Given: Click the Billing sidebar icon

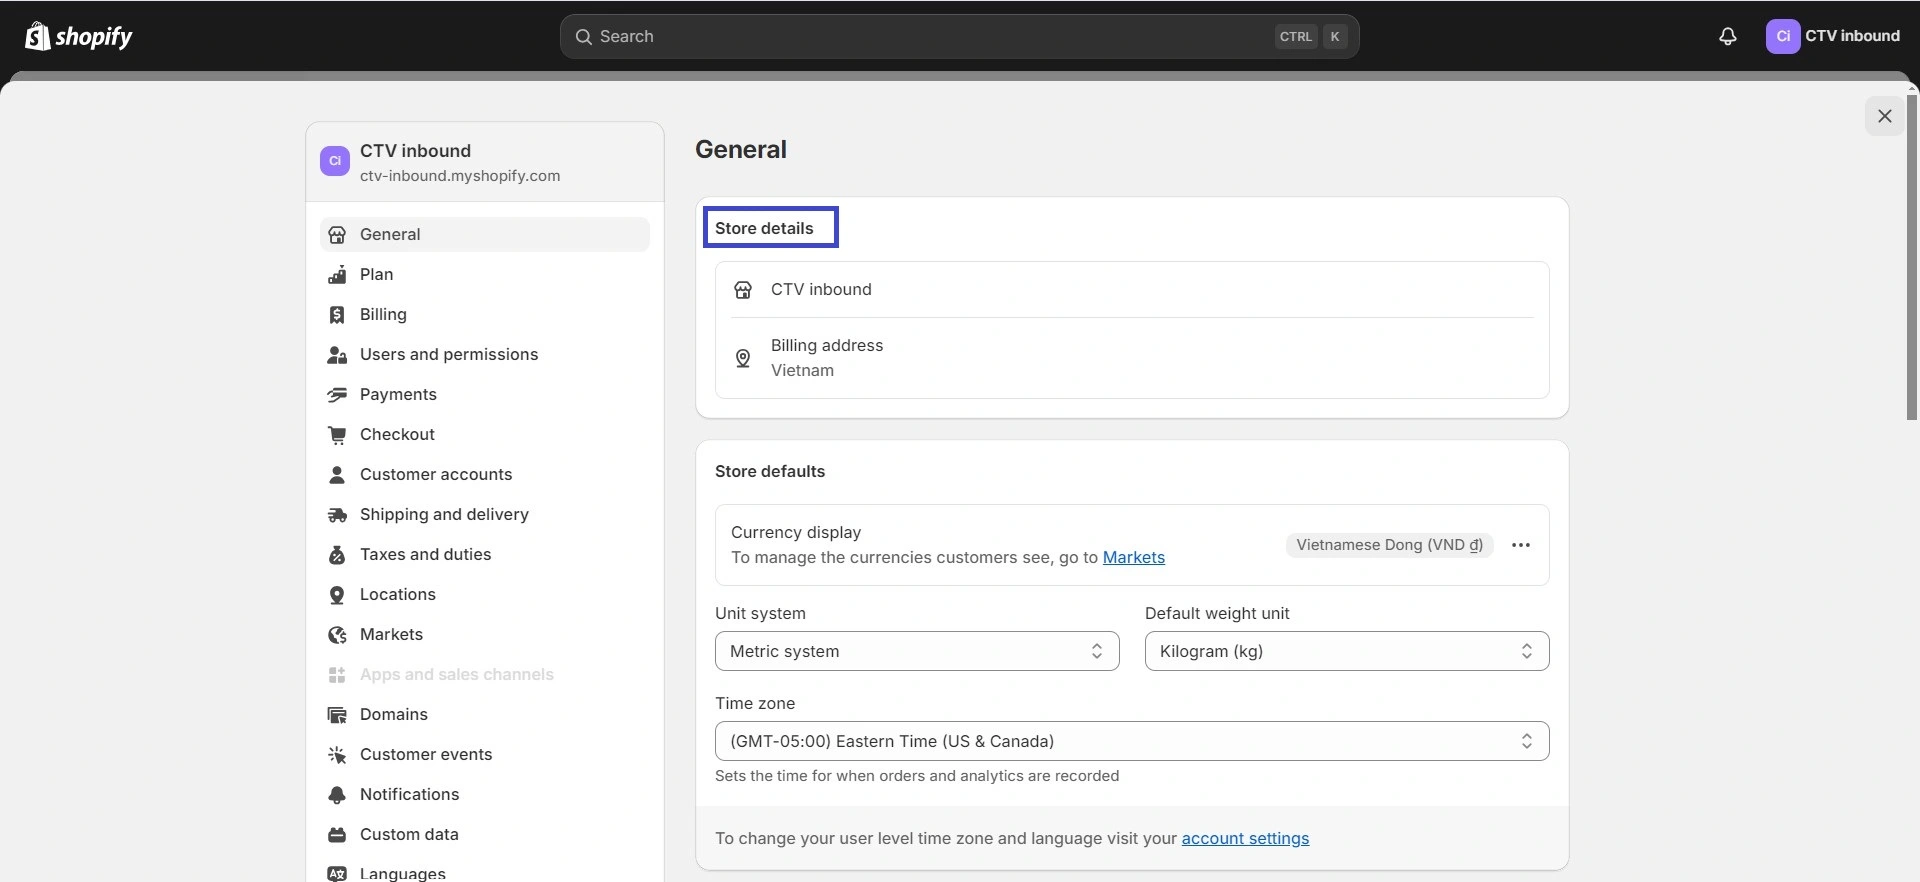Looking at the screenshot, I should pyautogui.click(x=337, y=314).
